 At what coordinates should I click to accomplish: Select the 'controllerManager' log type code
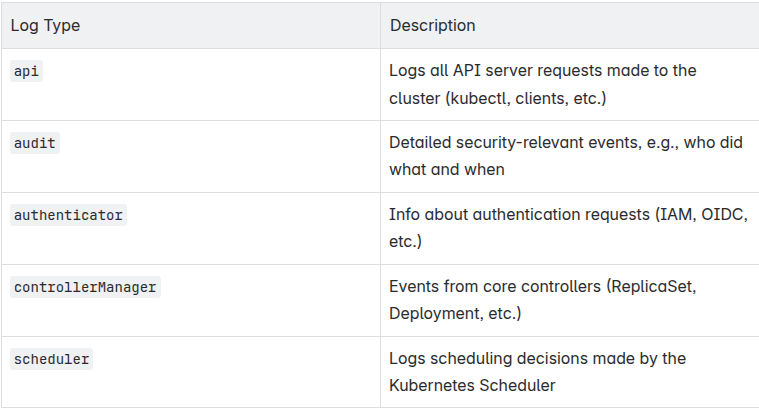(85, 287)
